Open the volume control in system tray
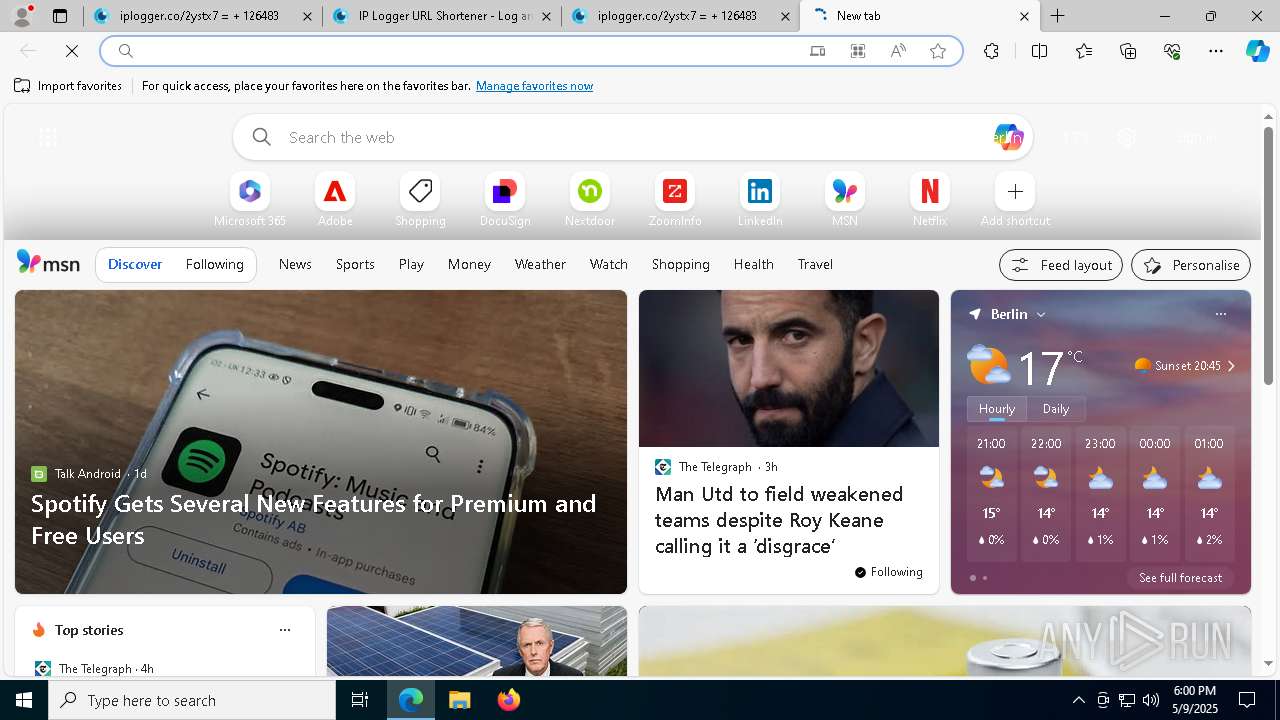 tap(1151, 700)
